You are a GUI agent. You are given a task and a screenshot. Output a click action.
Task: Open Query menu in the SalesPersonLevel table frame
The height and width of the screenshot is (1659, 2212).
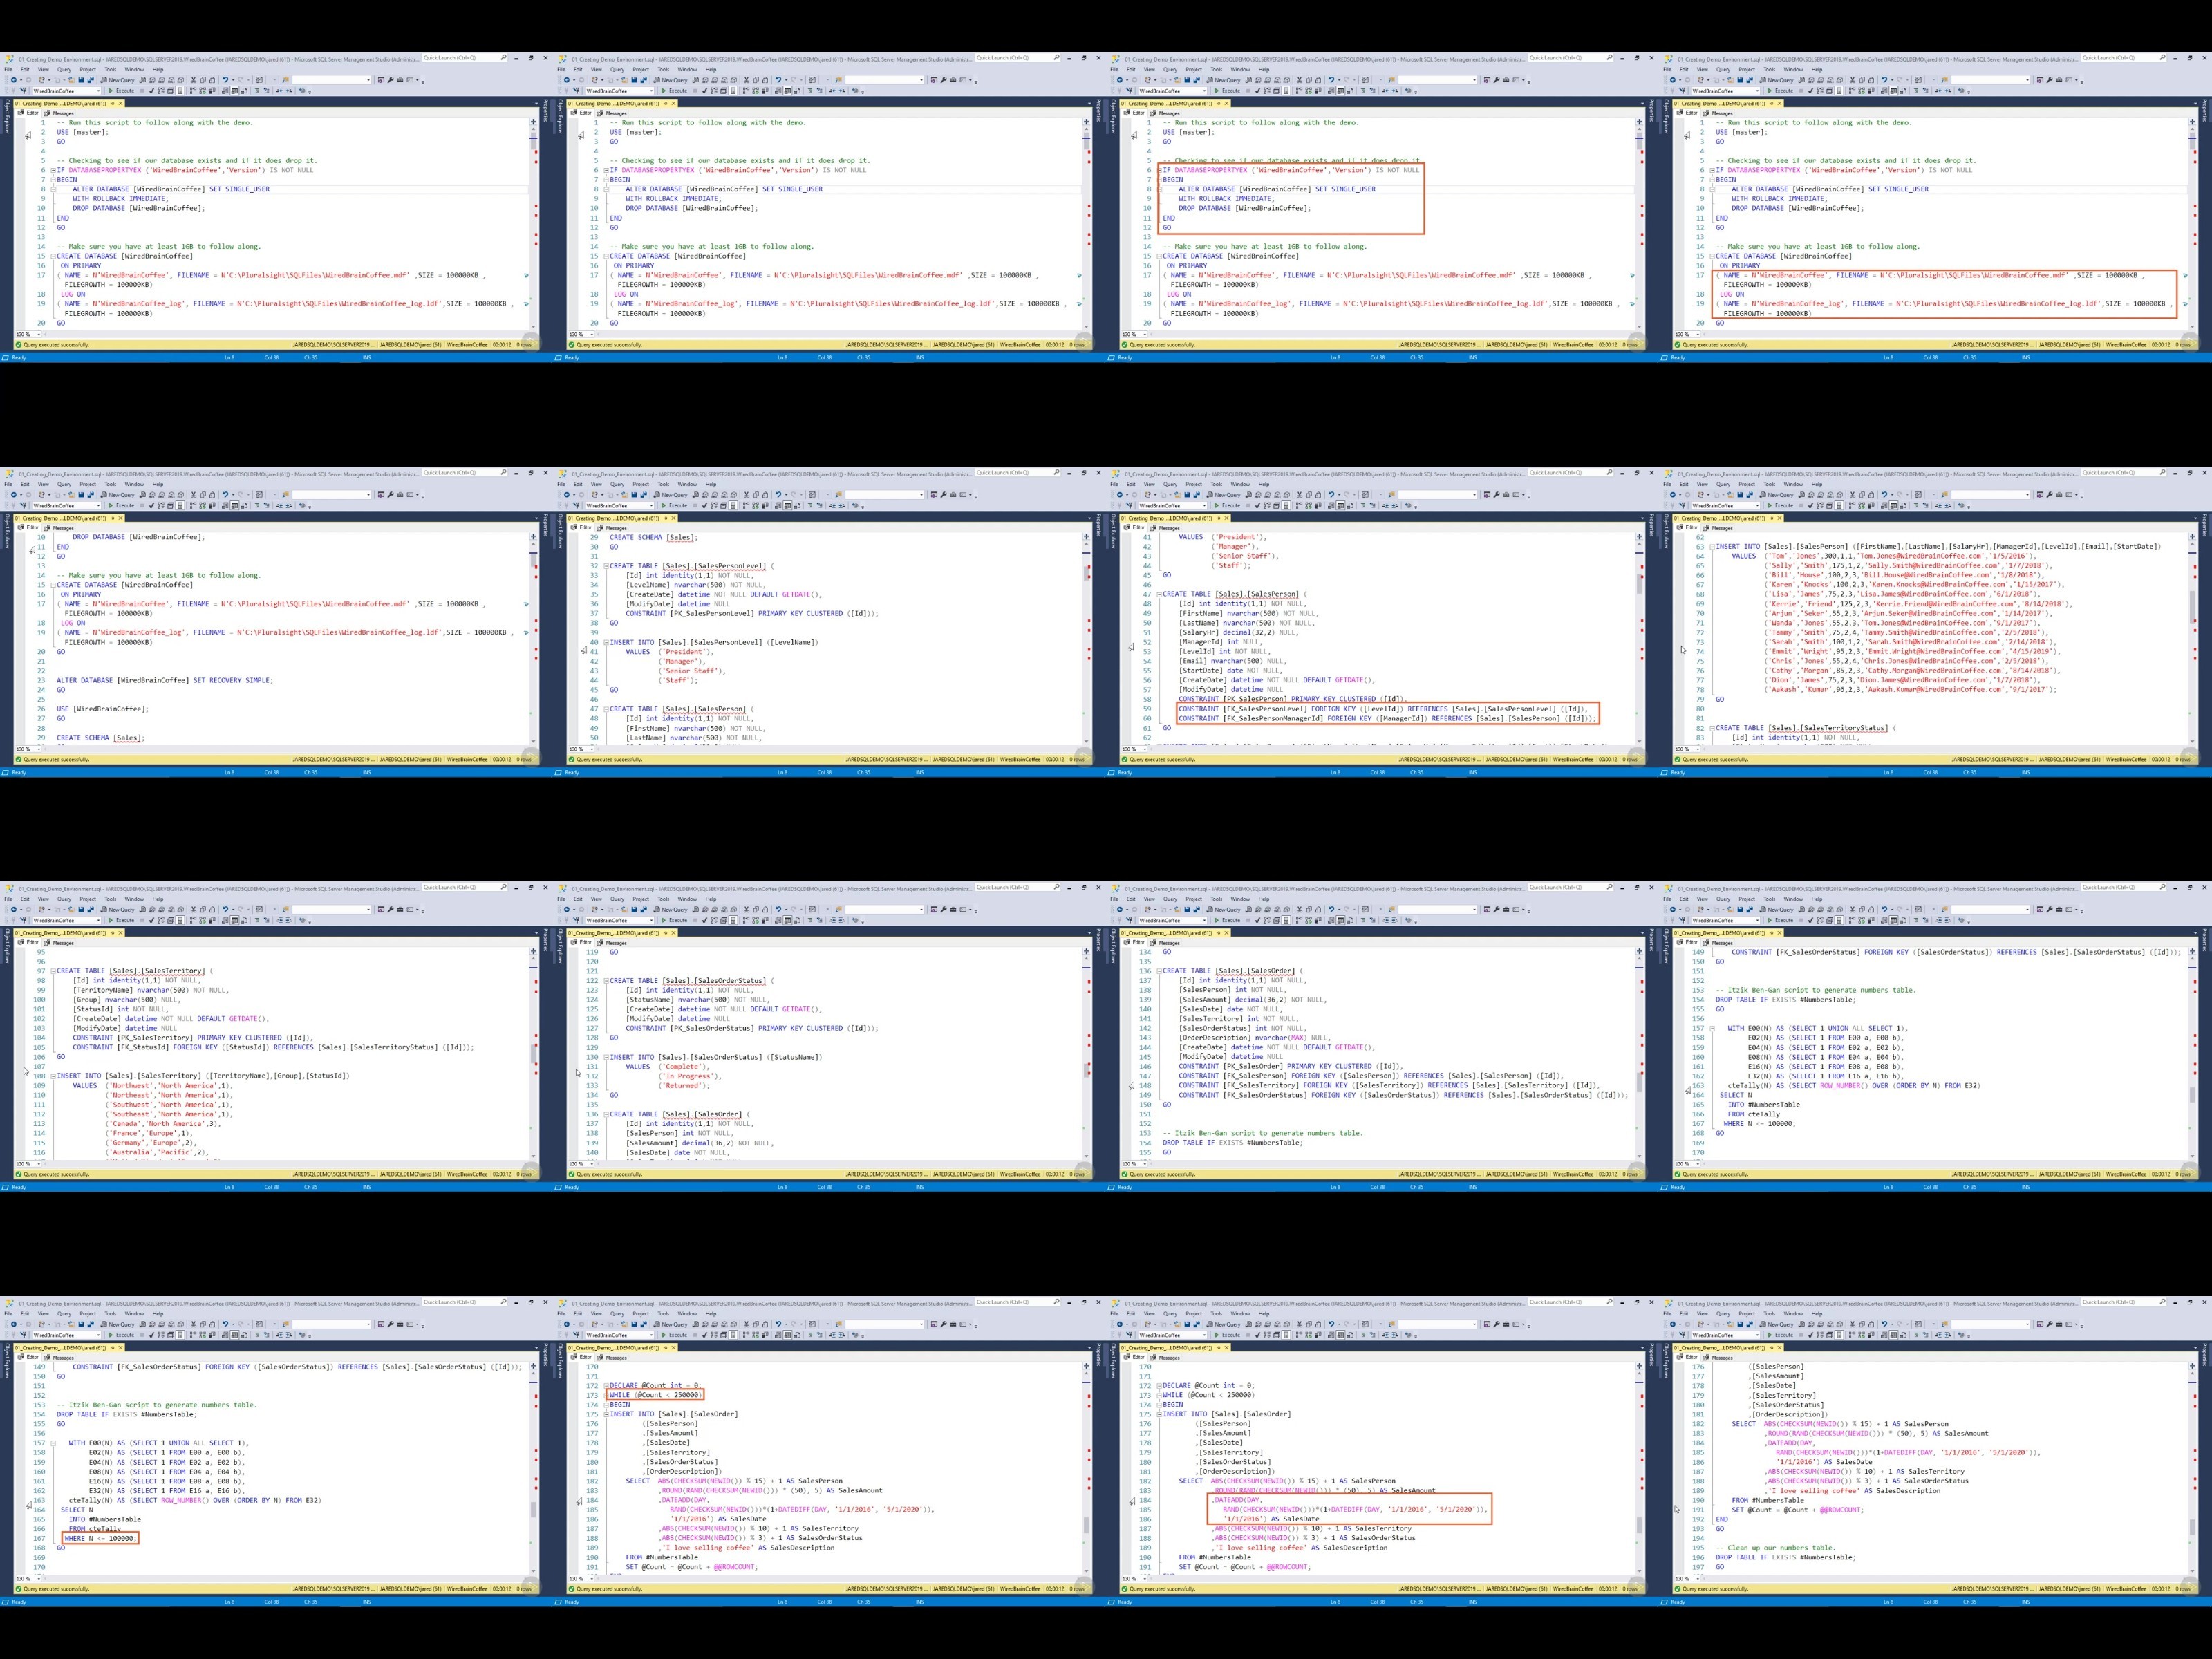617,485
